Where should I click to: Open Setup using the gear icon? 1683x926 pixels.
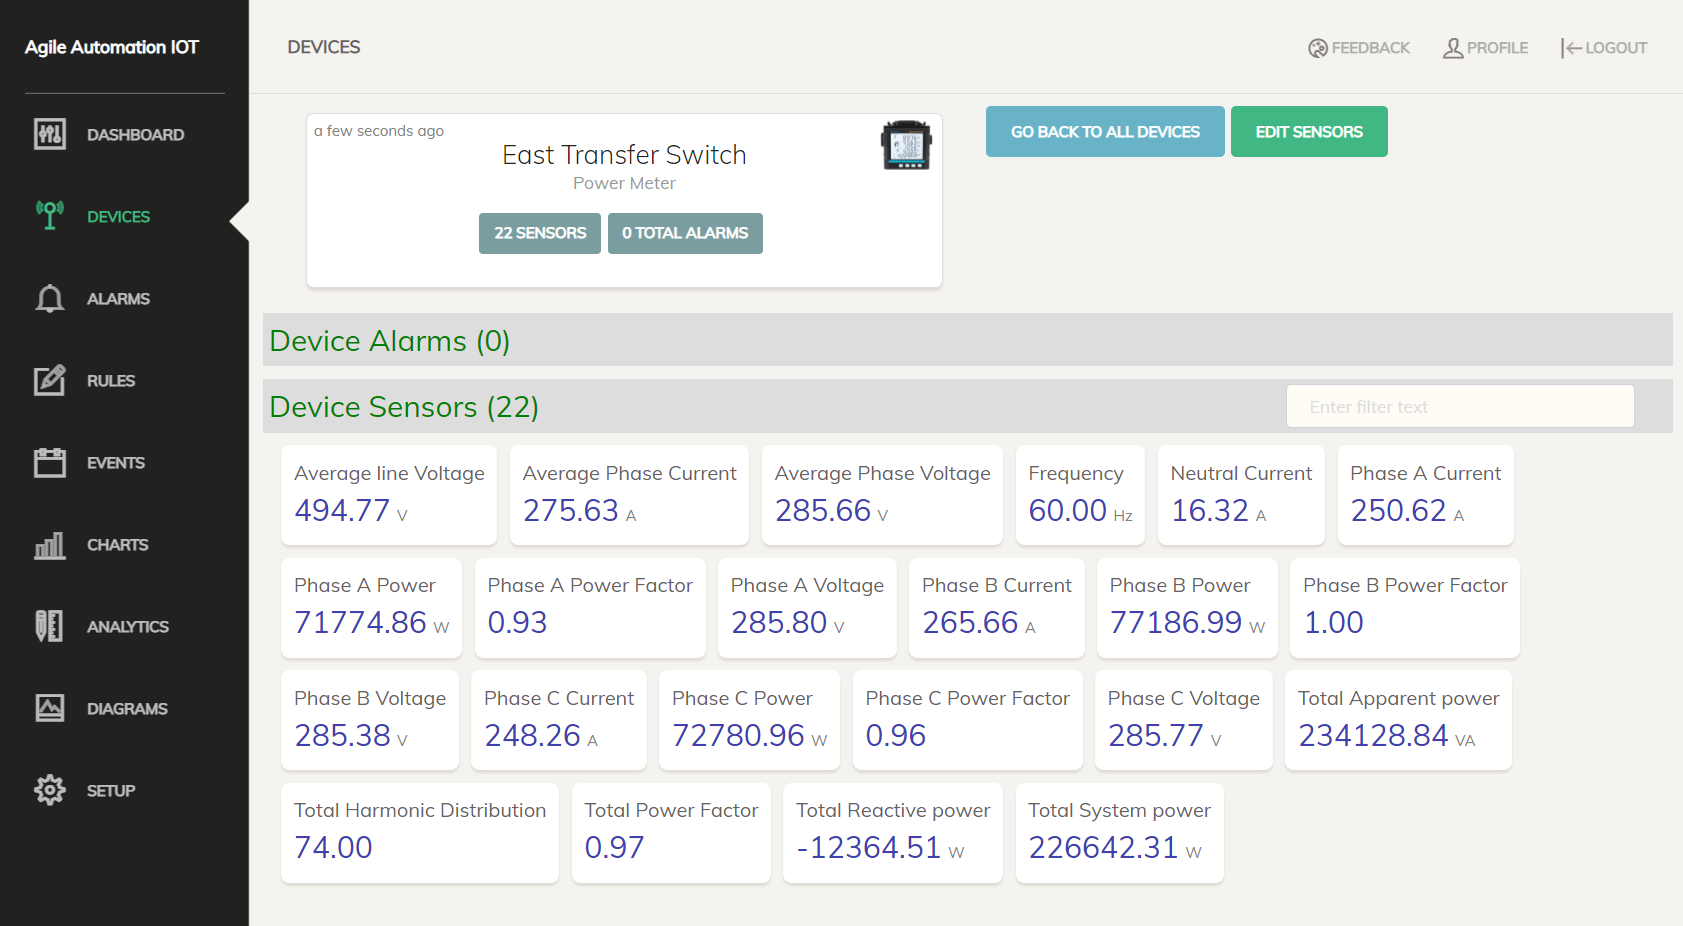pyautogui.click(x=49, y=790)
